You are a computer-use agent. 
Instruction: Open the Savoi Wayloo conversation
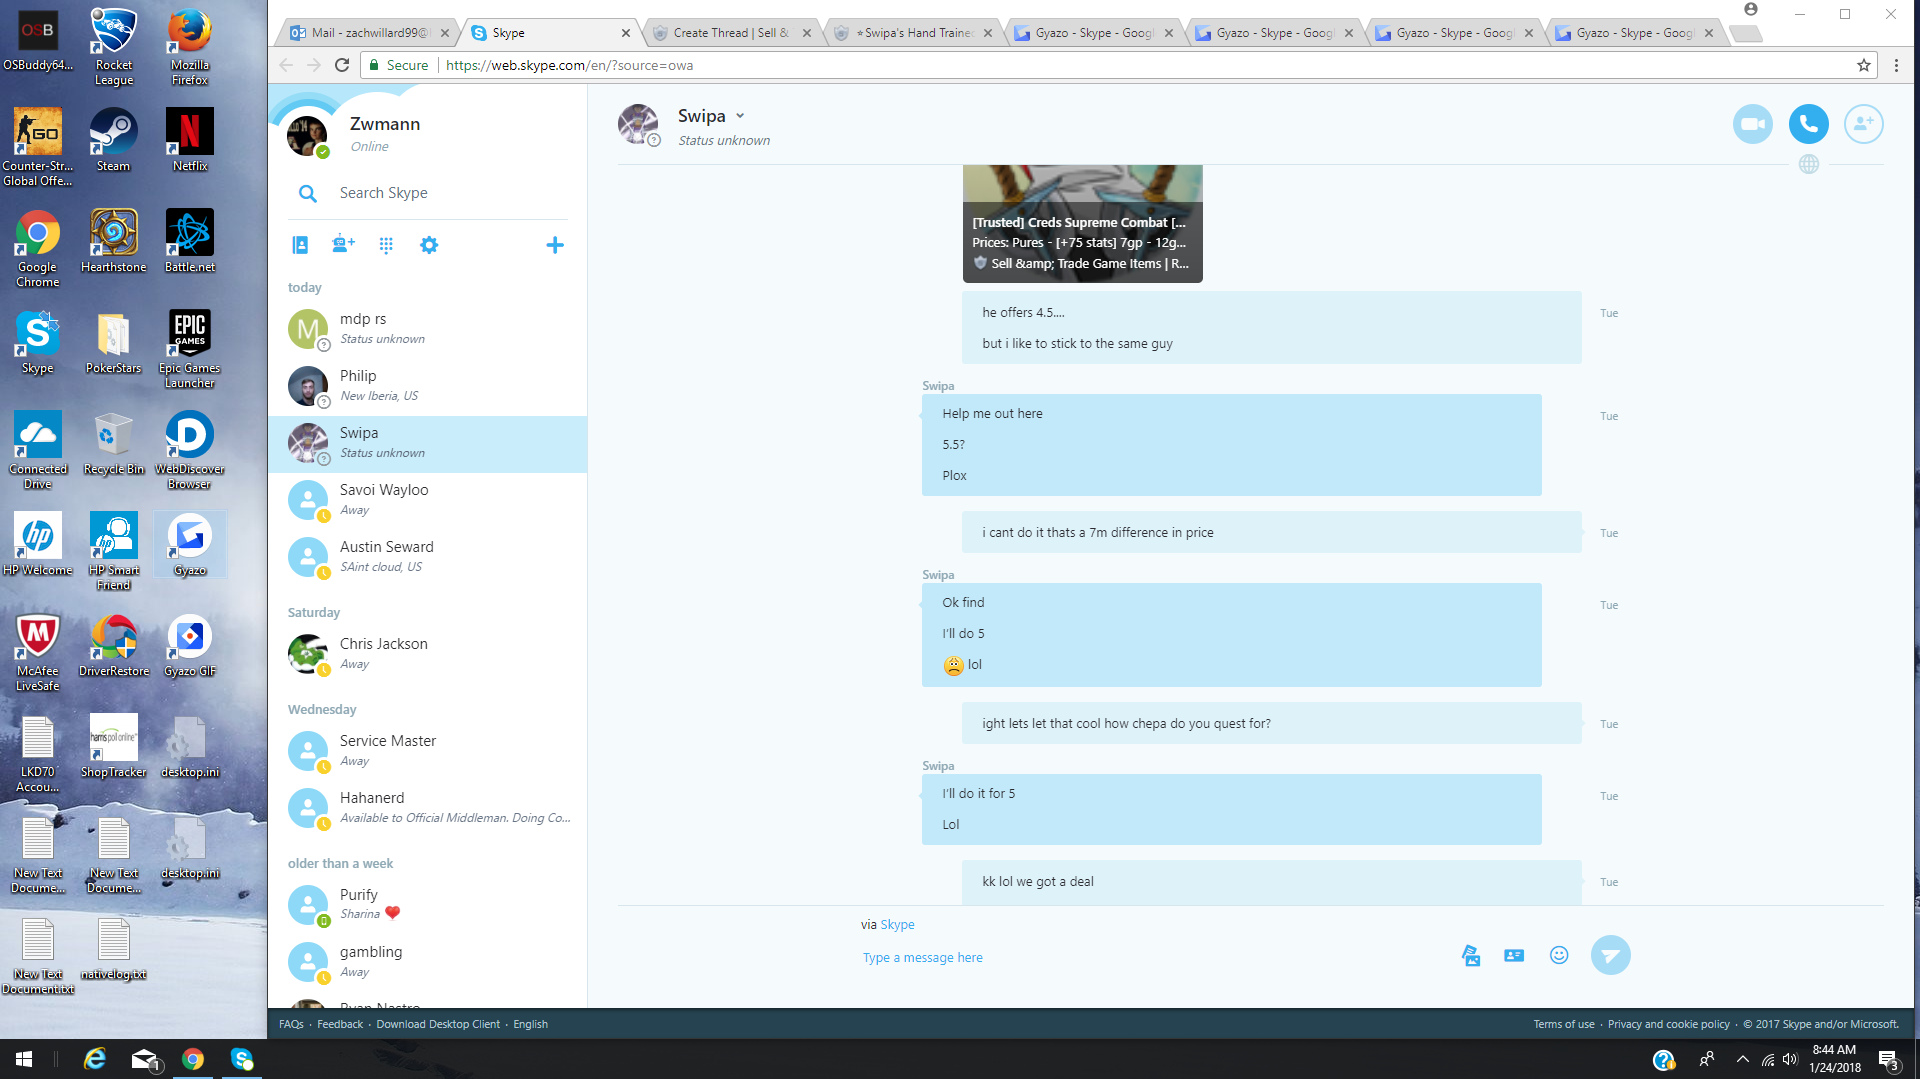[428, 500]
